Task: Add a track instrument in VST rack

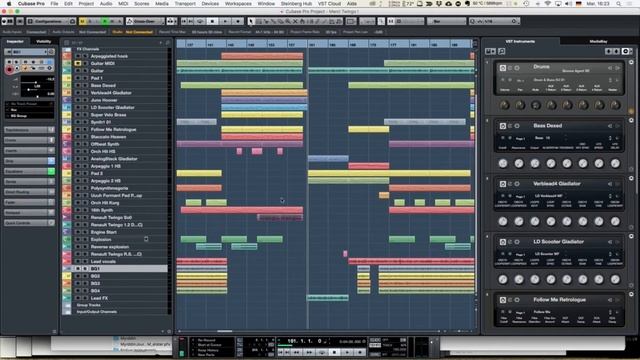Action: [x=490, y=51]
